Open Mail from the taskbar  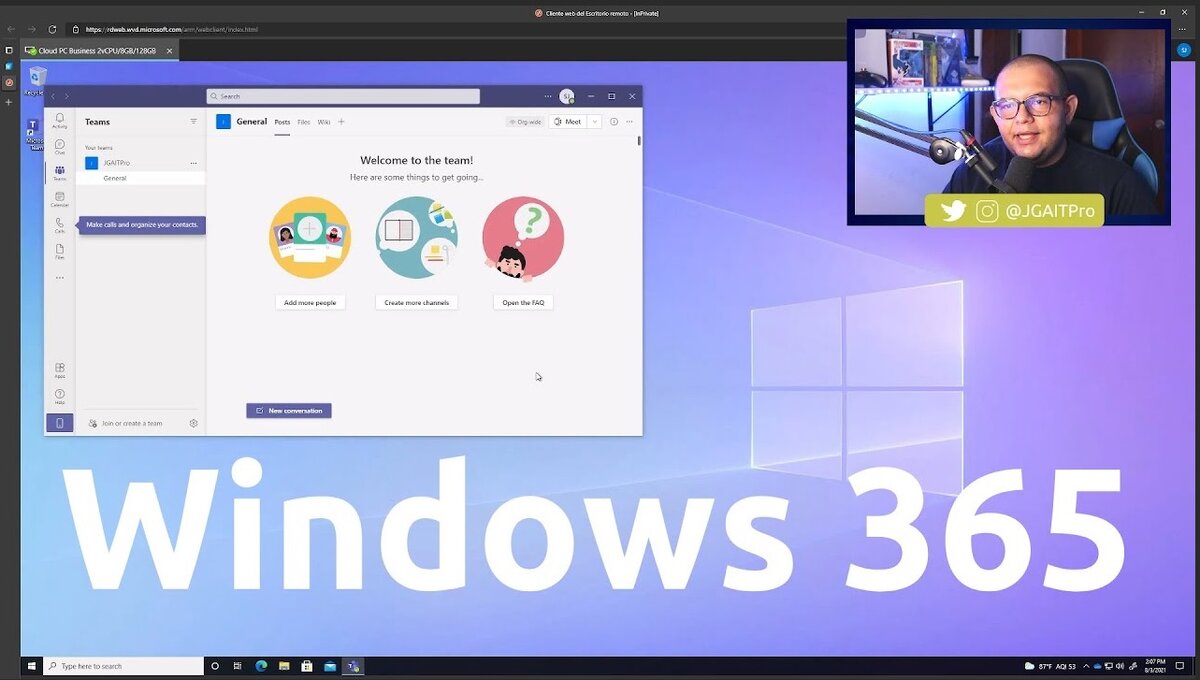[x=330, y=666]
